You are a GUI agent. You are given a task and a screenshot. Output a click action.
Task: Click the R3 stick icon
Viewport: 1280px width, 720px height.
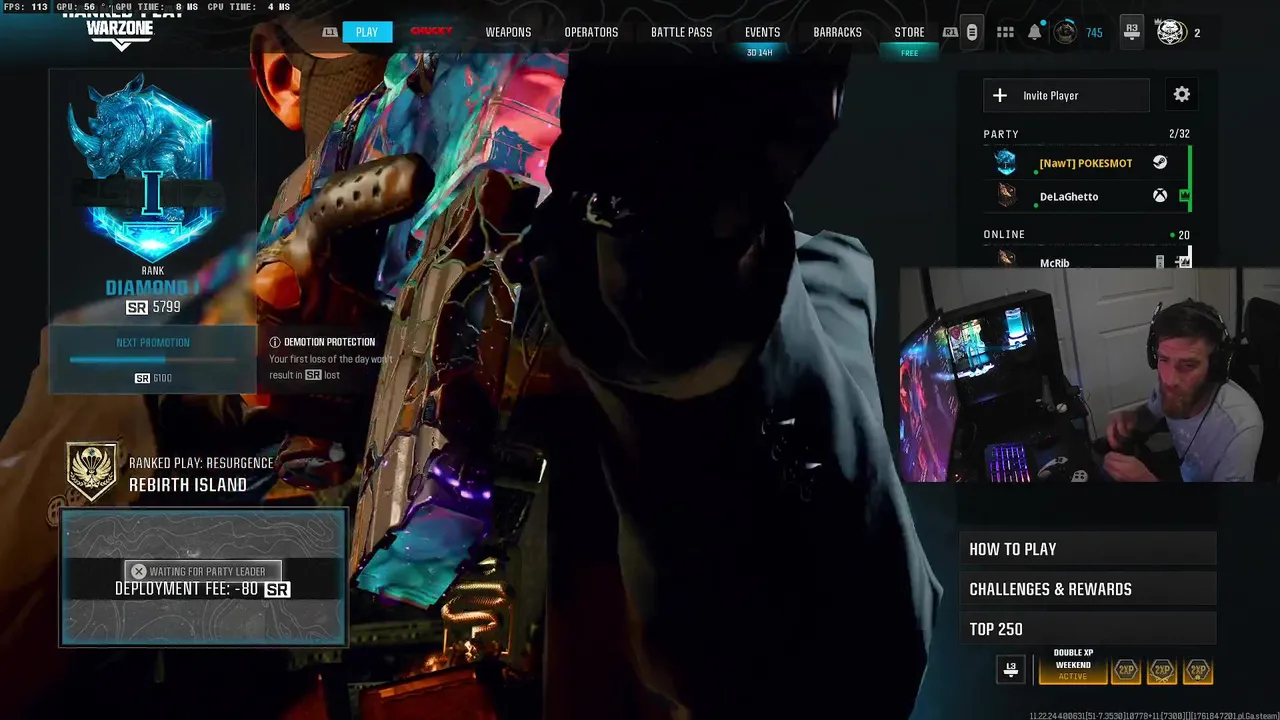coord(1132,33)
